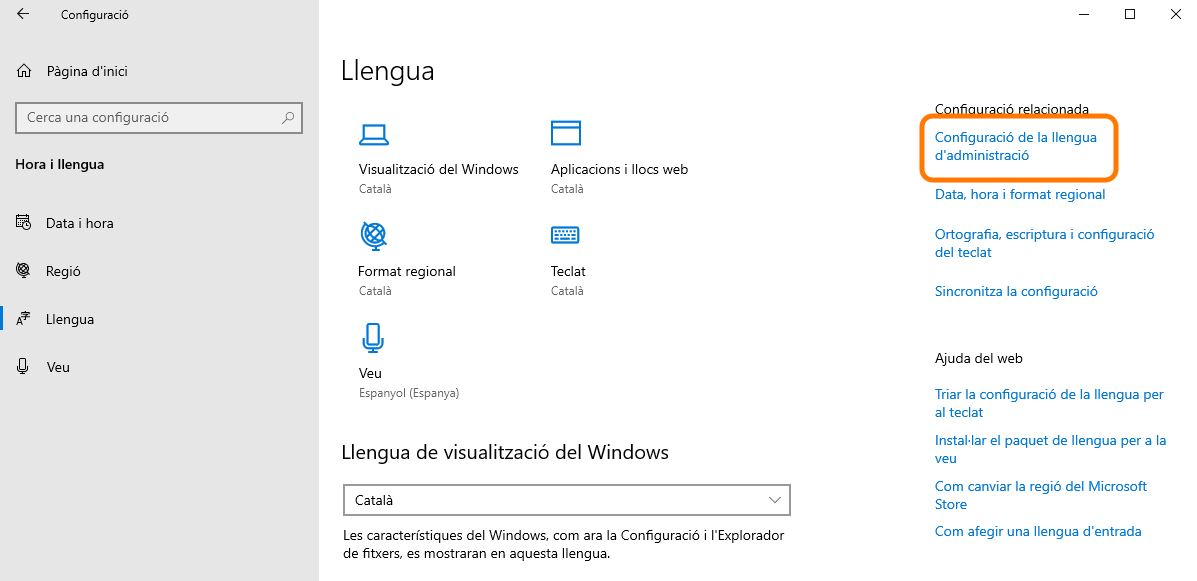The height and width of the screenshot is (581, 1197).
Task: Click Ortografia, escriptura i configuració del teclat
Action: click(1044, 243)
